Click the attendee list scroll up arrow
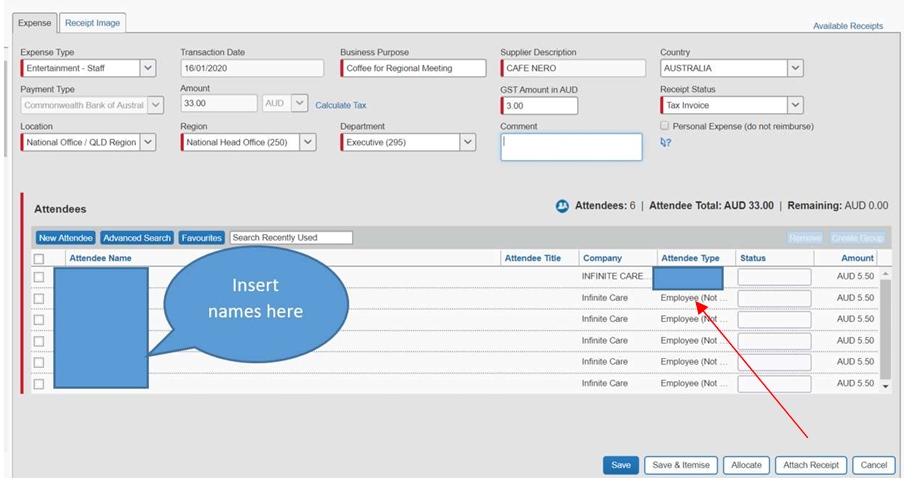905x478 pixels. point(885,274)
